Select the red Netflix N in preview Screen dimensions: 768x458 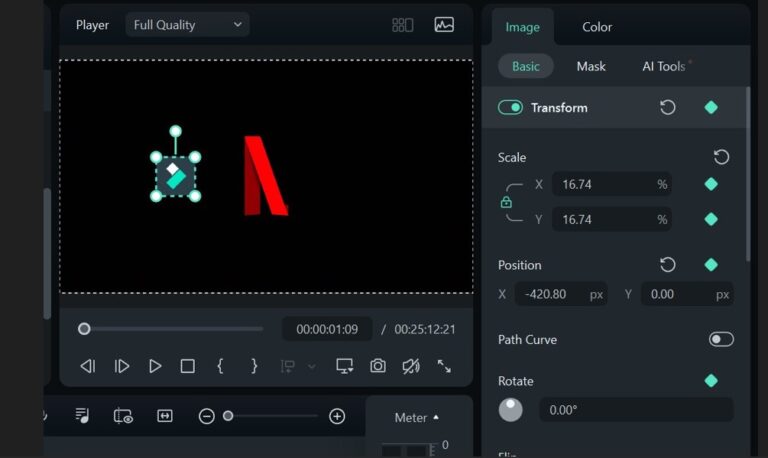click(x=265, y=175)
